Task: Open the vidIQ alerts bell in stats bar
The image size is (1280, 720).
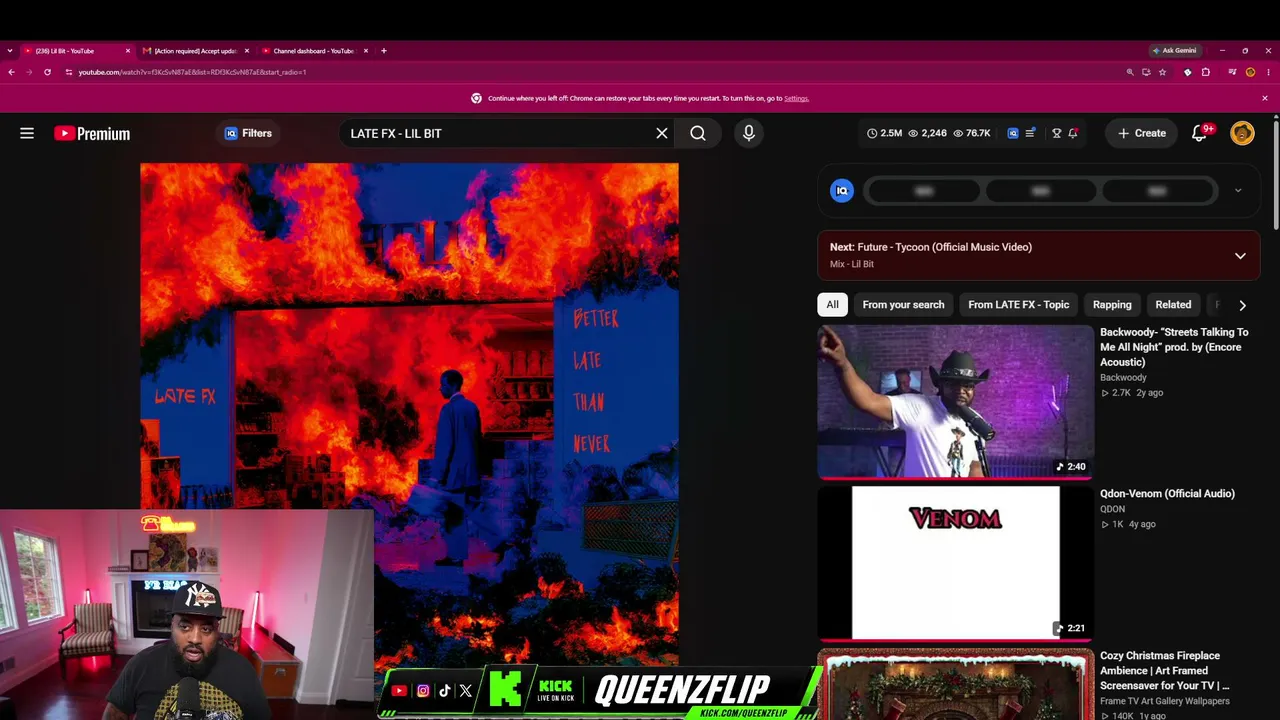Action: click(x=1073, y=133)
